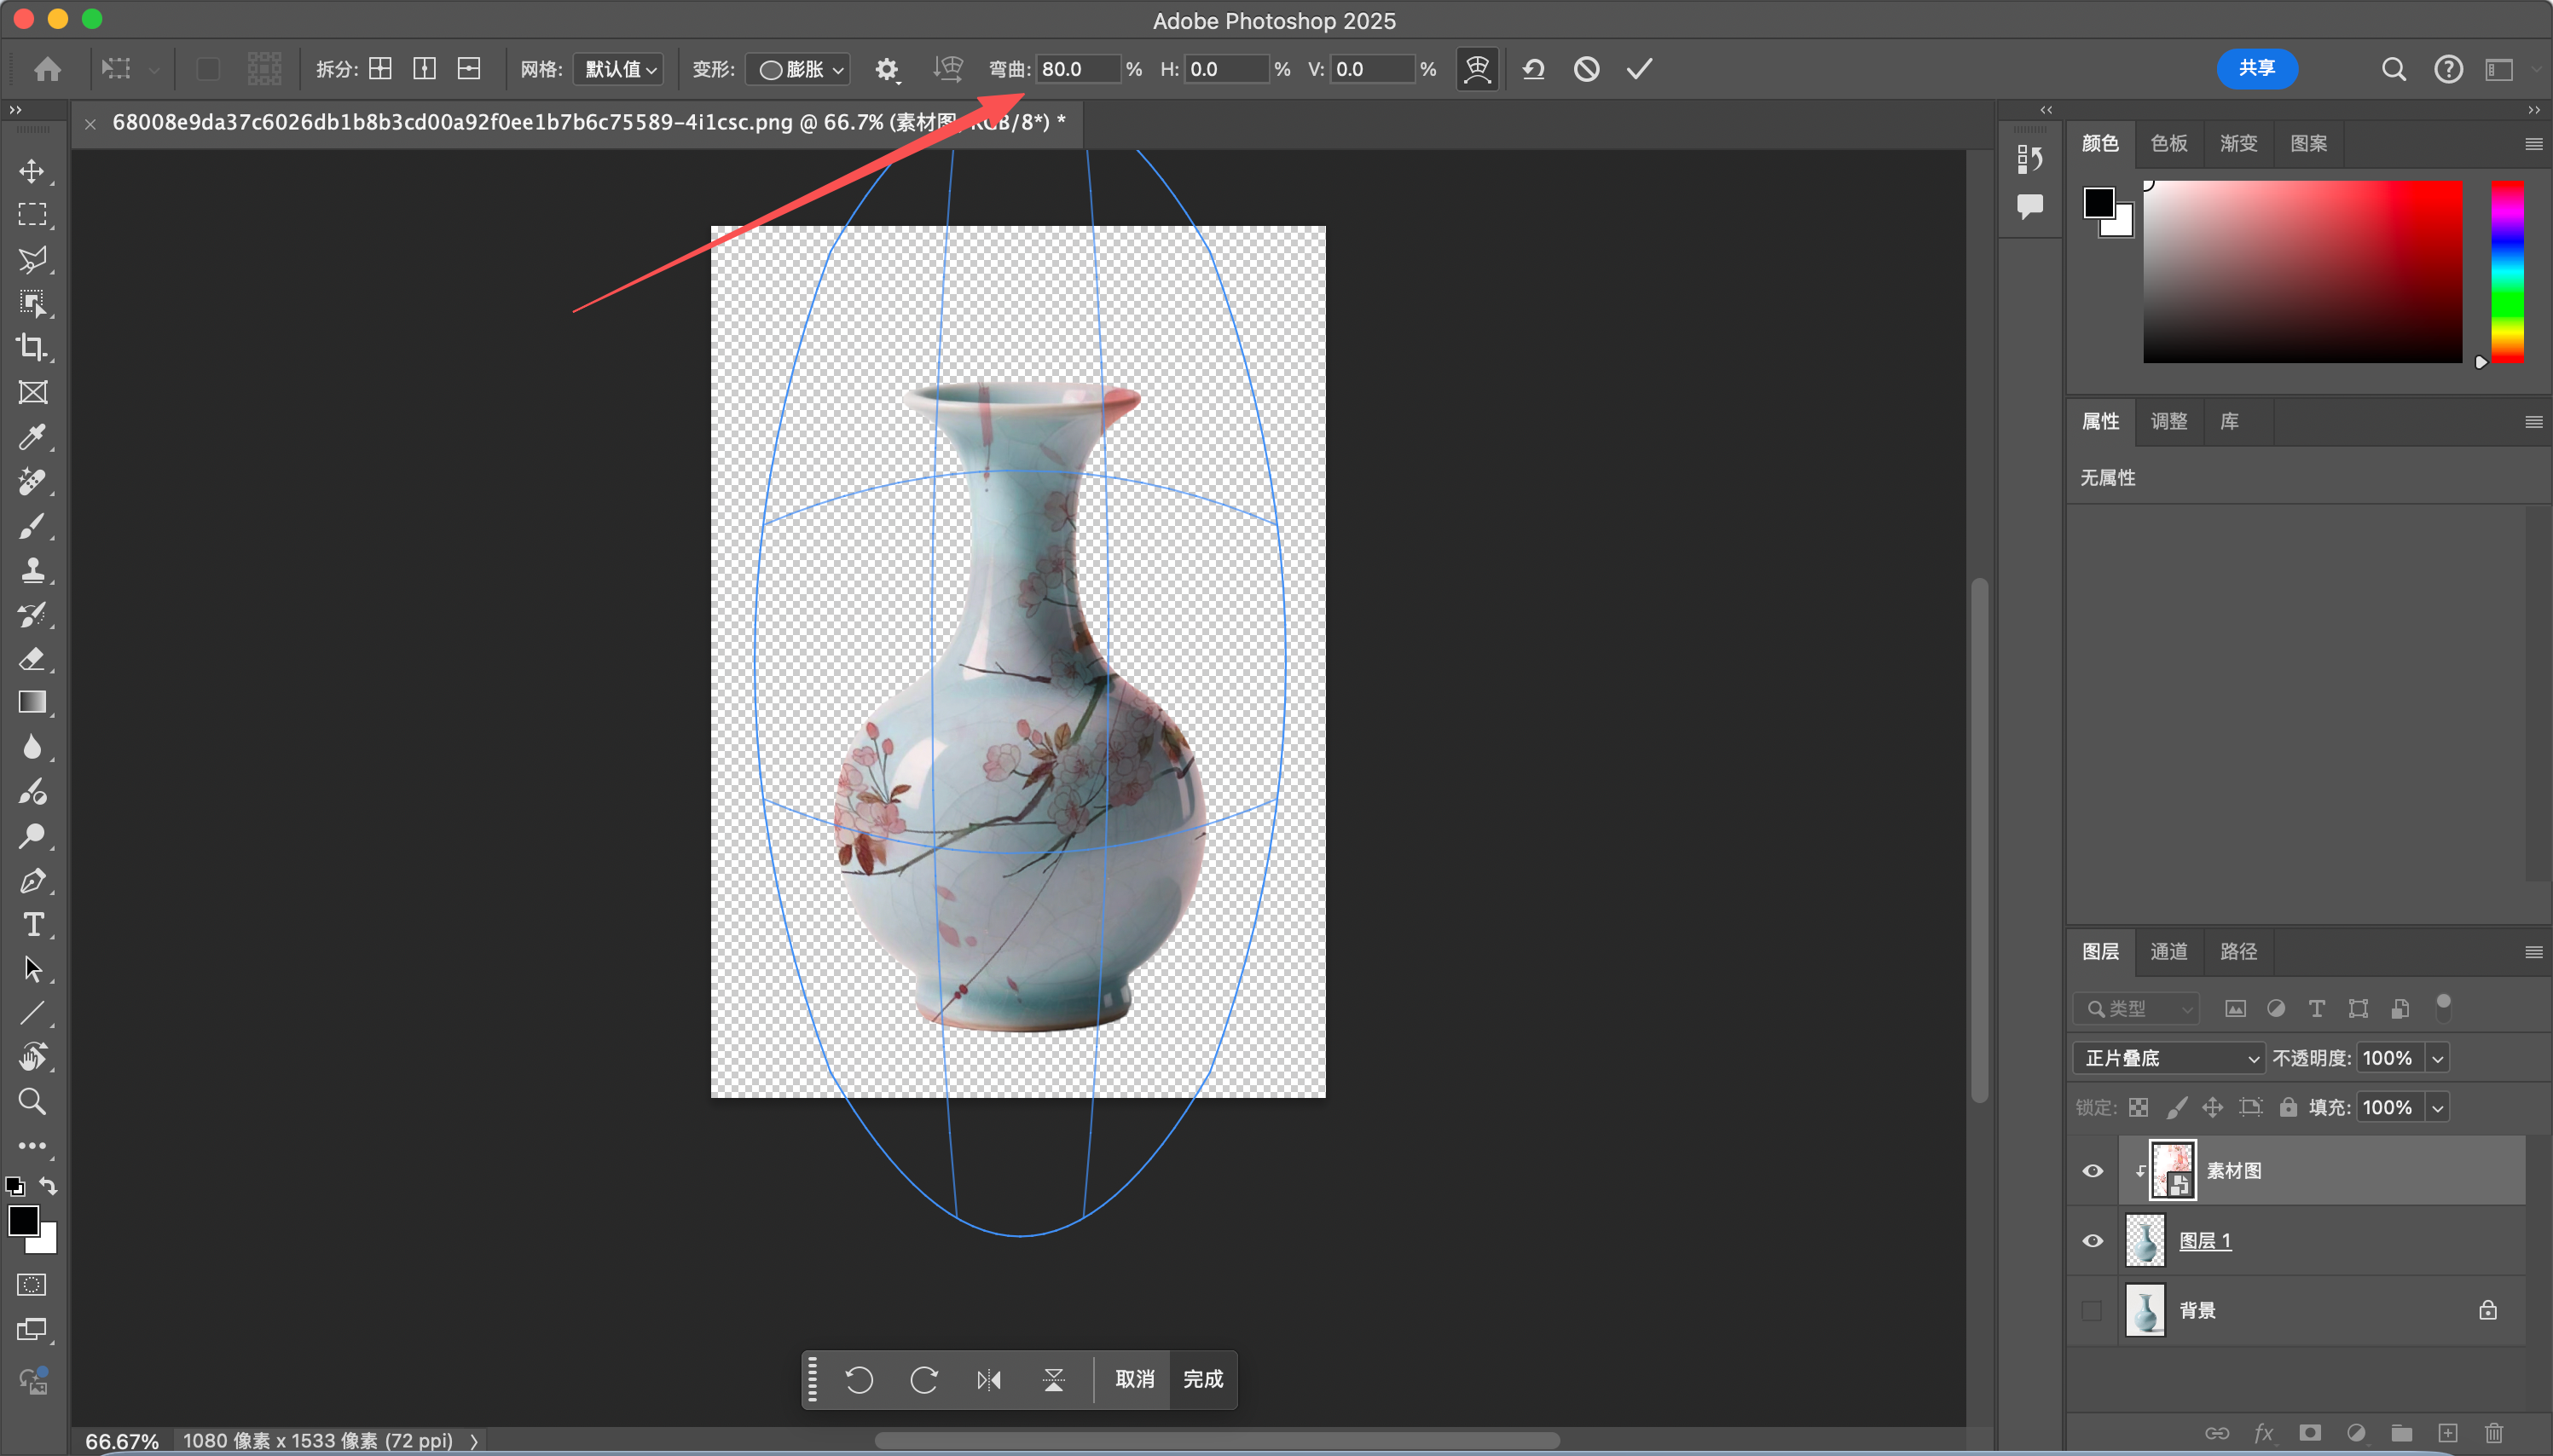Hide the 素材图 layer
Image resolution: width=2553 pixels, height=1456 pixels.
pyautogui.click(x=2092, y=1171)
